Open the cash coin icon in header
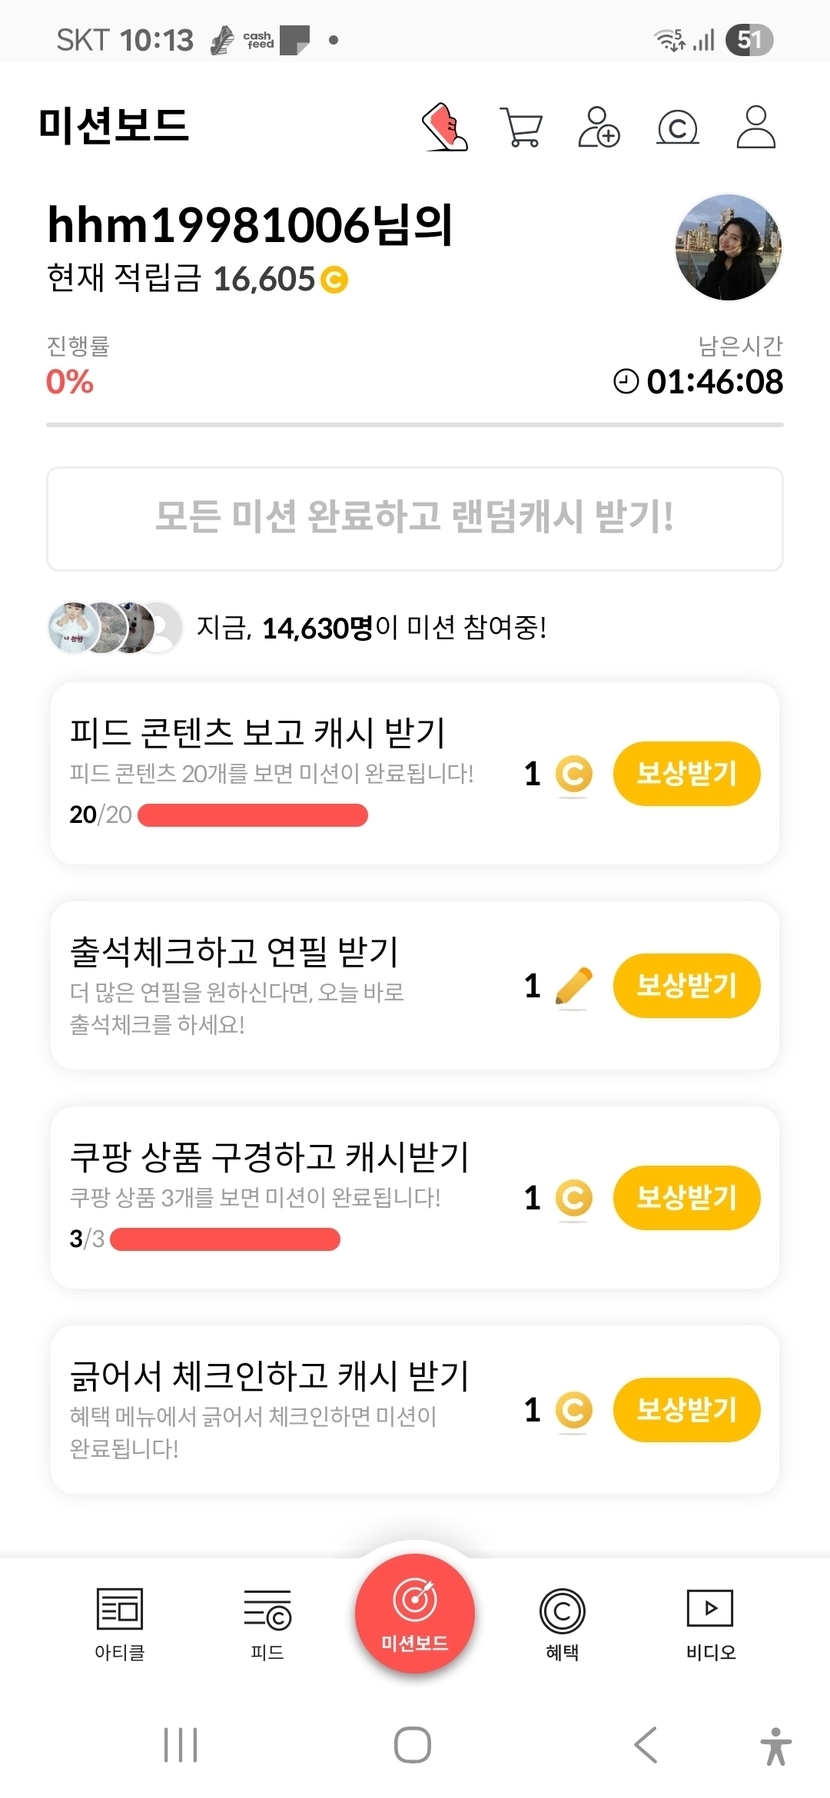 [677, 128]
